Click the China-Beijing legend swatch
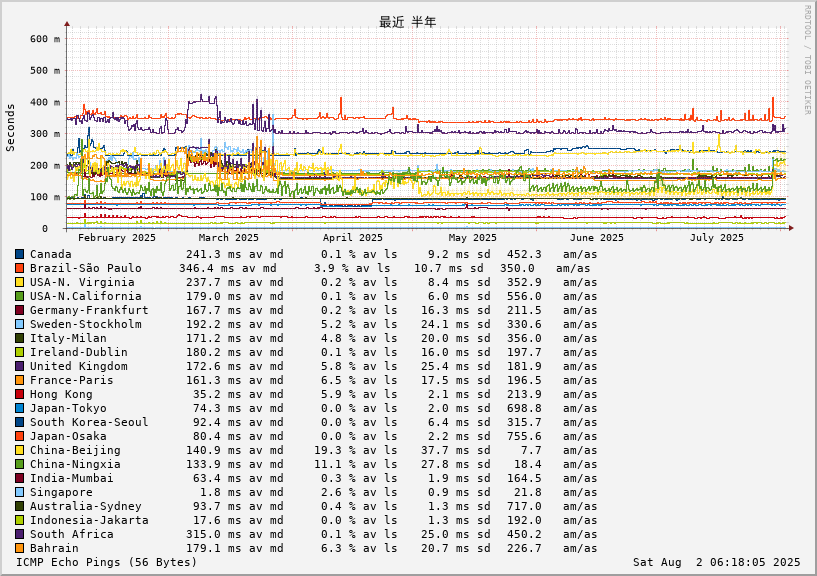This screenshot has height=576, width=817. (x=19, y=450)
